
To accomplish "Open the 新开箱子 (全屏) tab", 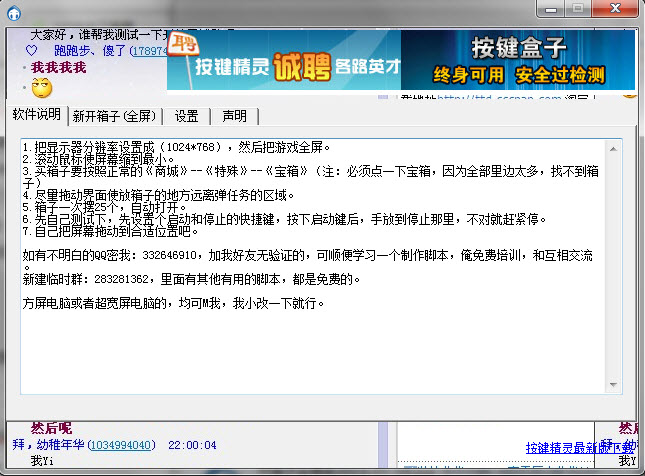I will [x=115, y=116].
